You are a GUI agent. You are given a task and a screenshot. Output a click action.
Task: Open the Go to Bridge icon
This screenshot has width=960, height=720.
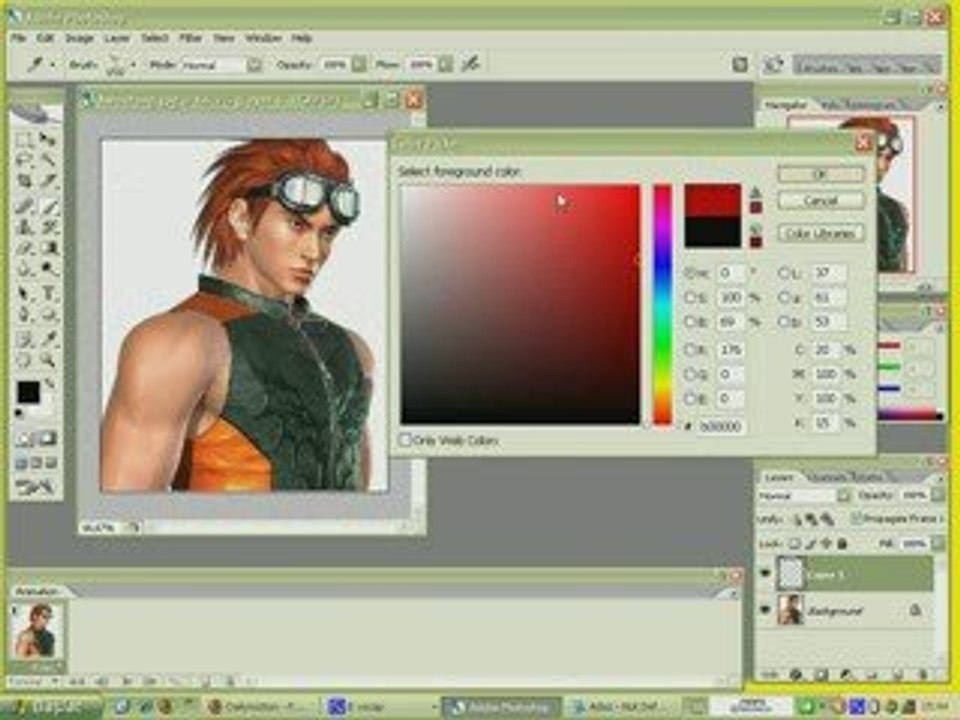[774, 64]
